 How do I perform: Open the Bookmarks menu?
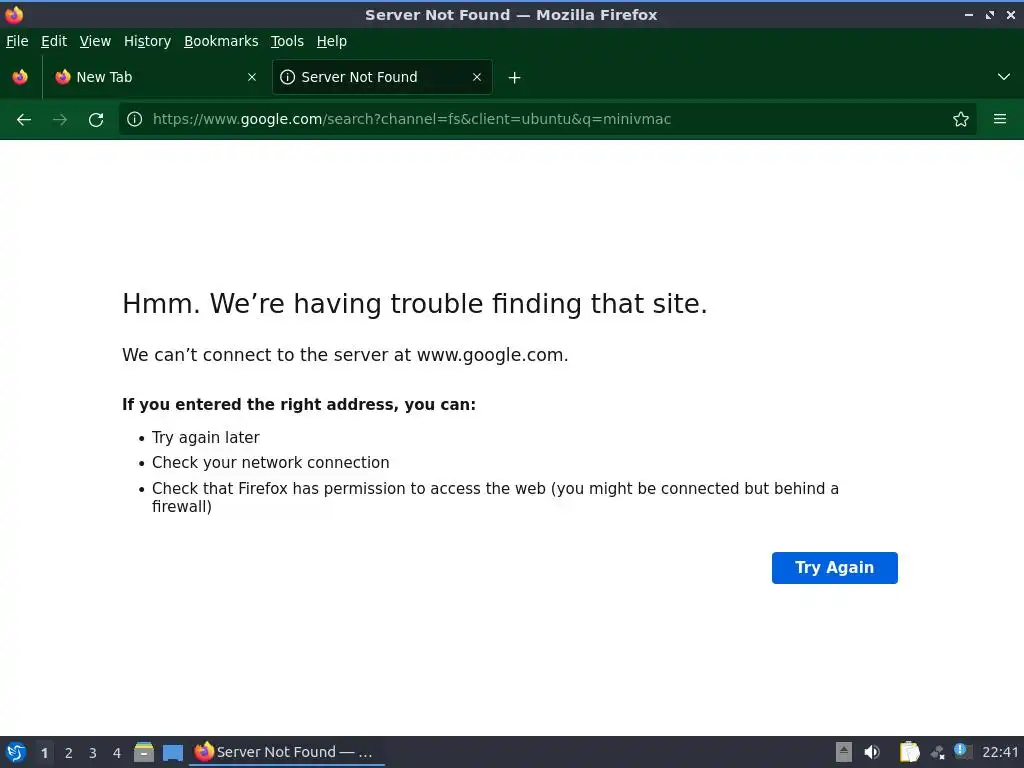tap(221, 41)
